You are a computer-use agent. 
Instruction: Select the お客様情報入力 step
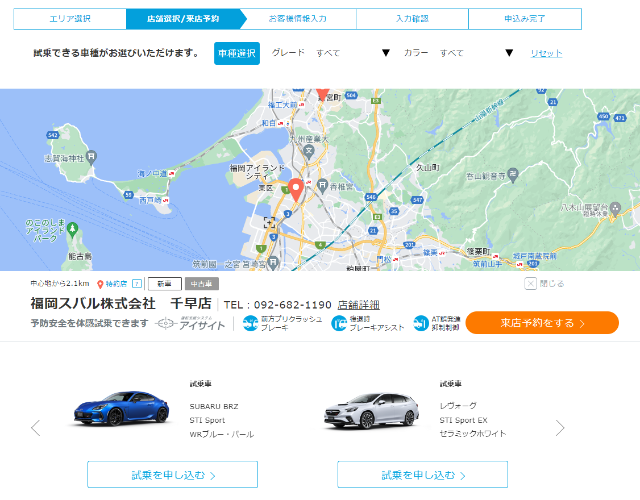point(298,19)
